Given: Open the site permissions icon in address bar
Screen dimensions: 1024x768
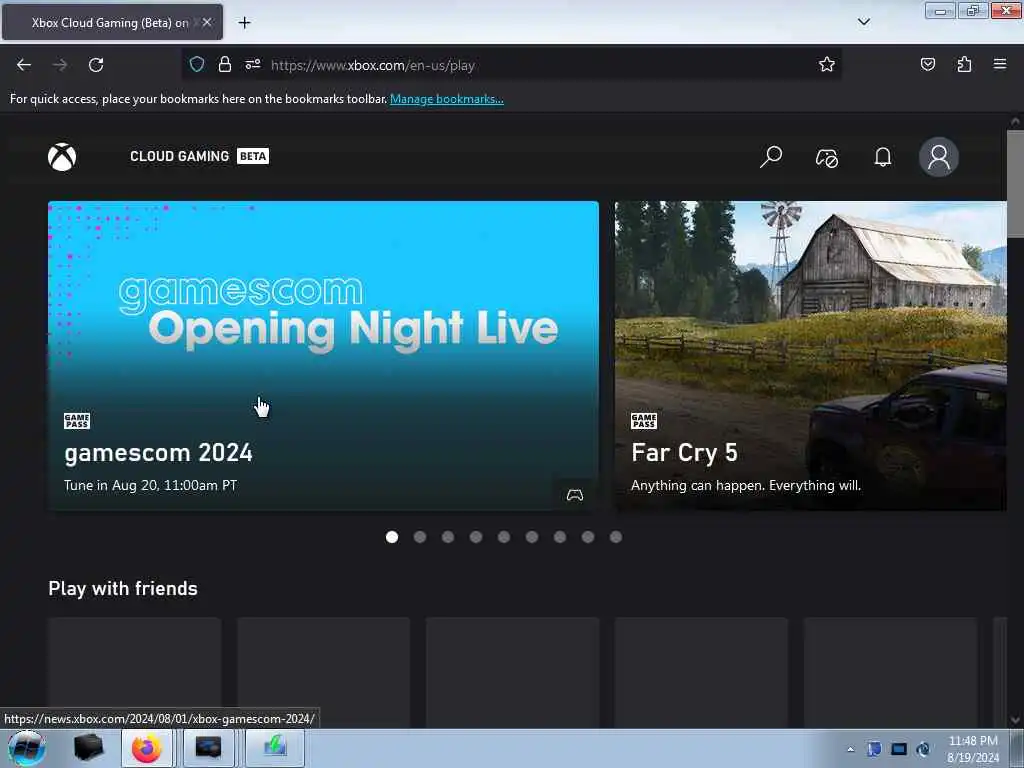Looking at the screenshot, I should coord(253,64).
